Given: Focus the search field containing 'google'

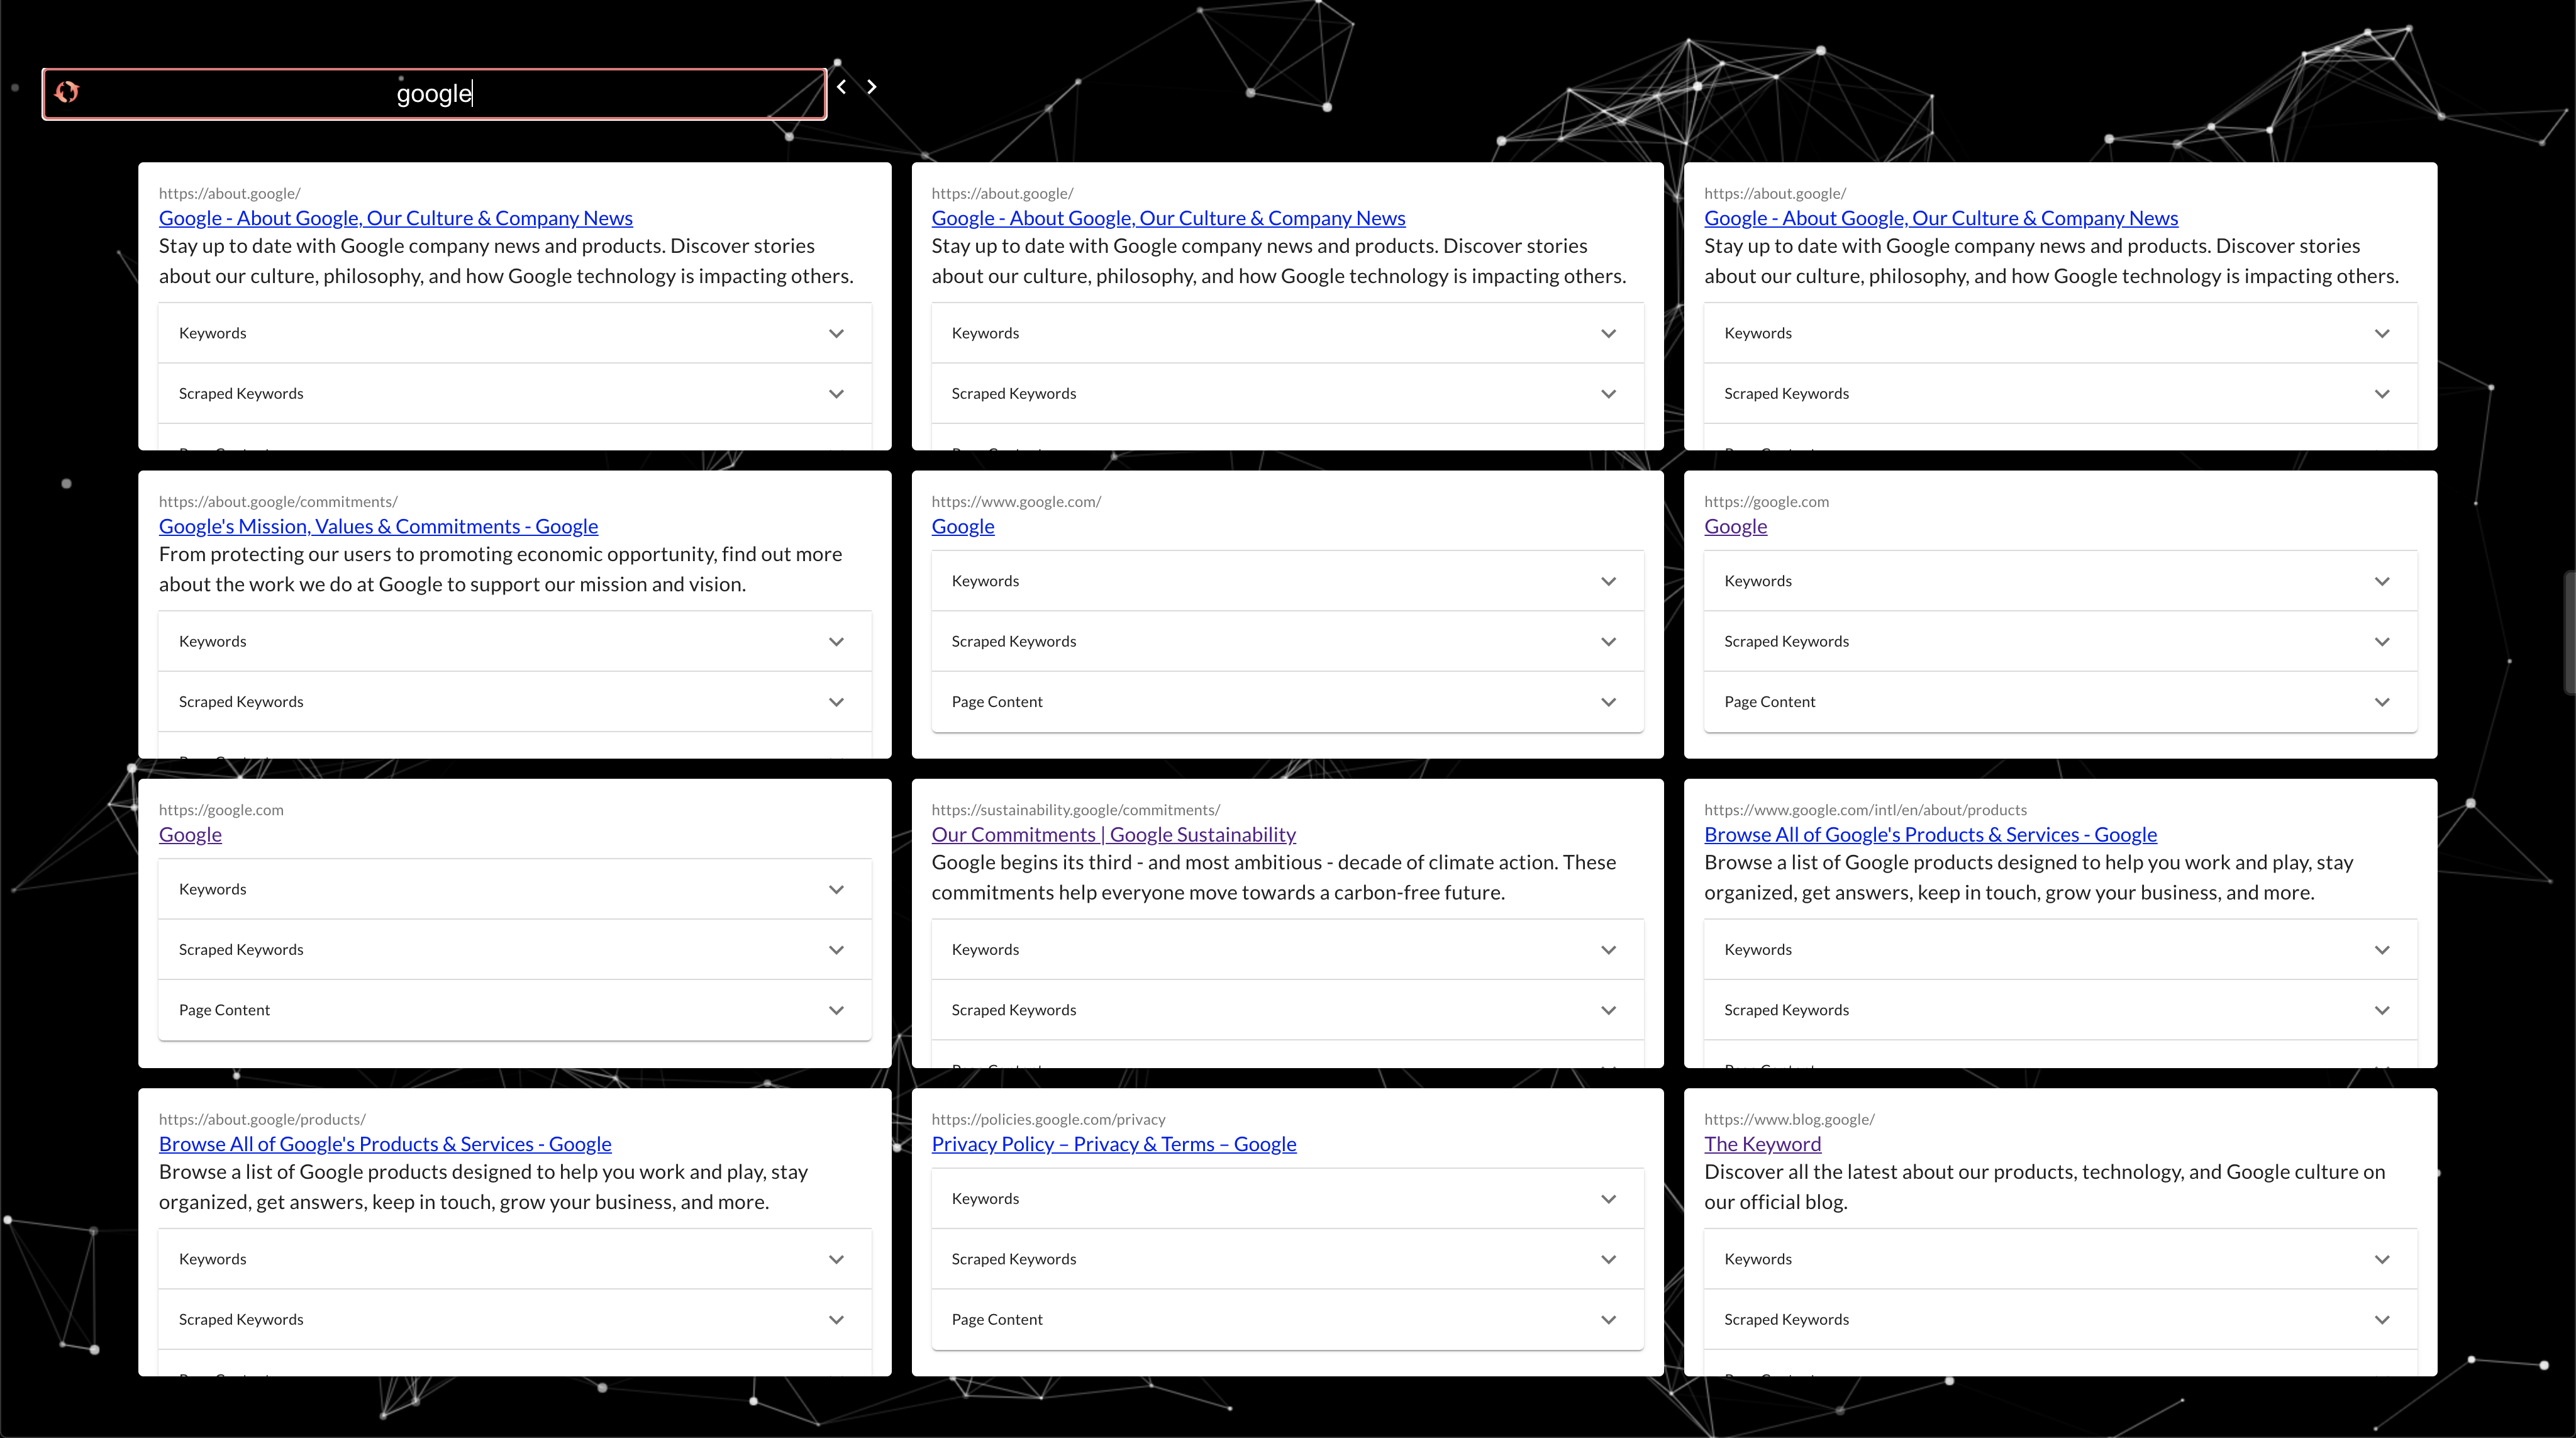Looking at the screenshot, I should coord(434,94).
